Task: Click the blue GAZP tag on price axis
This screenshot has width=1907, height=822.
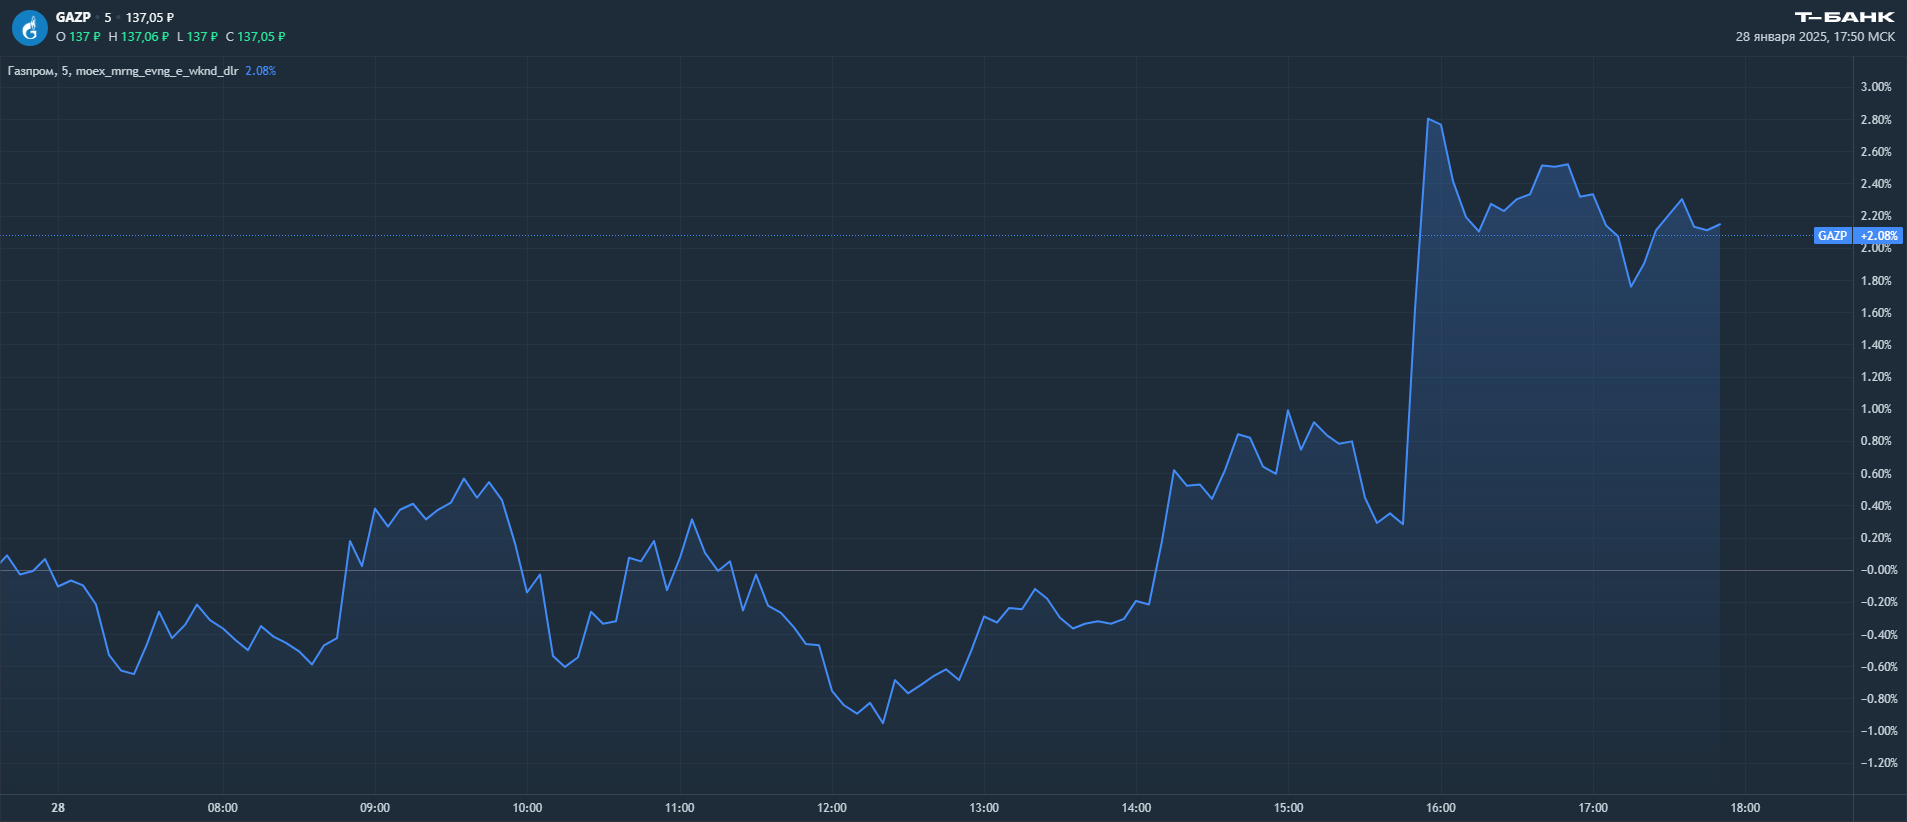Action: [x=1832, y=236]
